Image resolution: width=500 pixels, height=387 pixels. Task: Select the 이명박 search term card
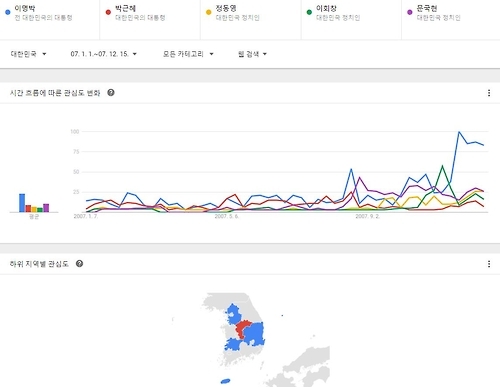pos(50,19)
